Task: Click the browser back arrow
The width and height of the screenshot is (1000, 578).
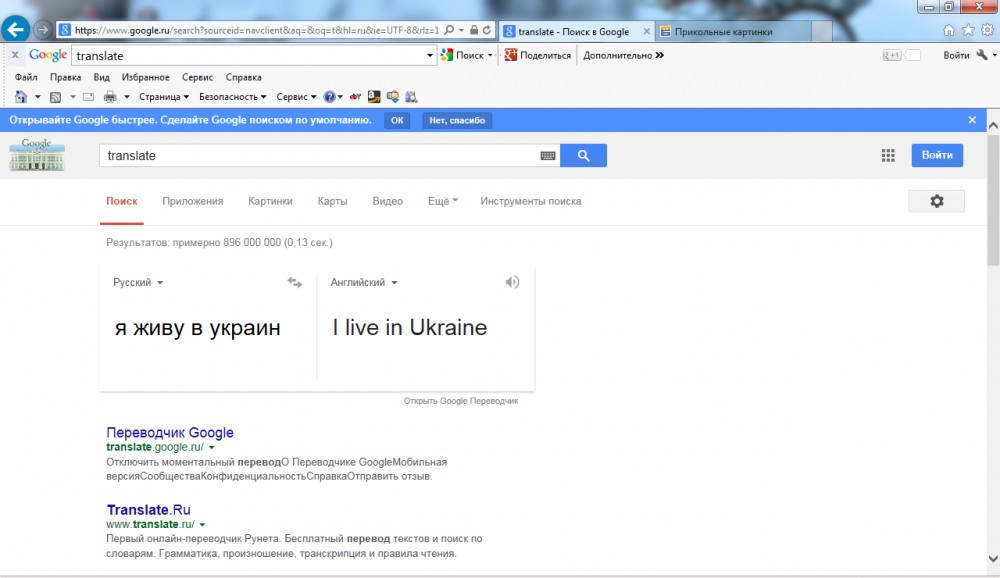Action: 16,30
